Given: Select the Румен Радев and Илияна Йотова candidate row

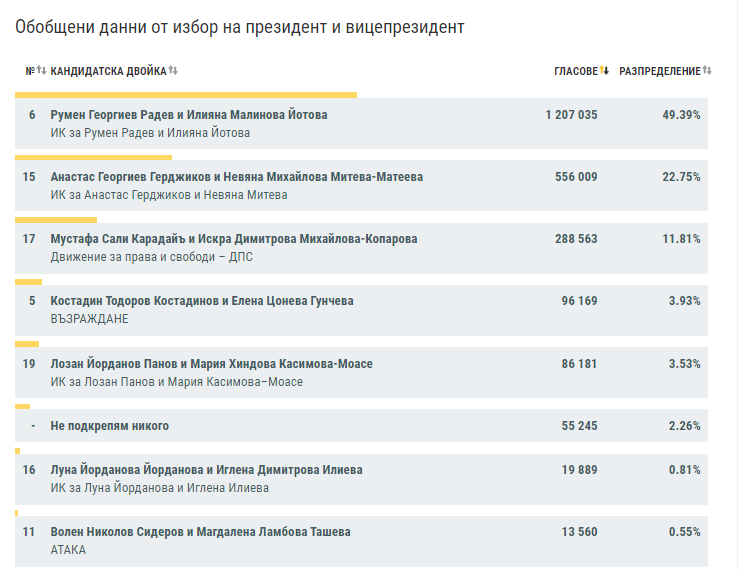Looking at the screenshot, I should point(189,115).
